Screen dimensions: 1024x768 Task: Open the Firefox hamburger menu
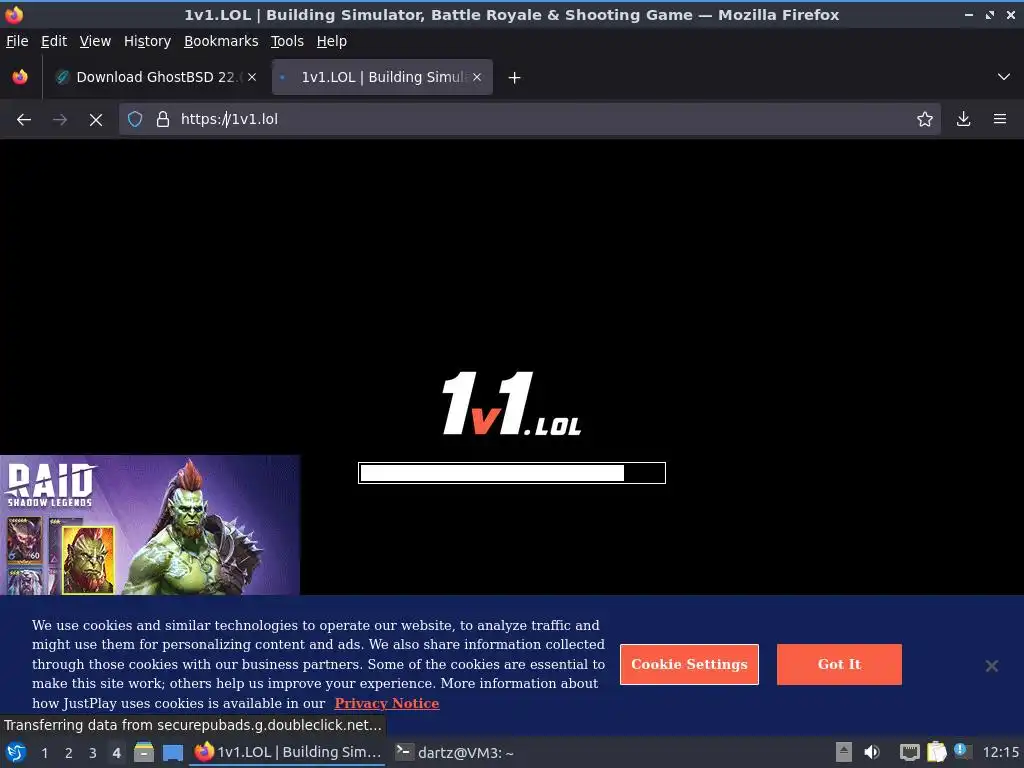999,119
